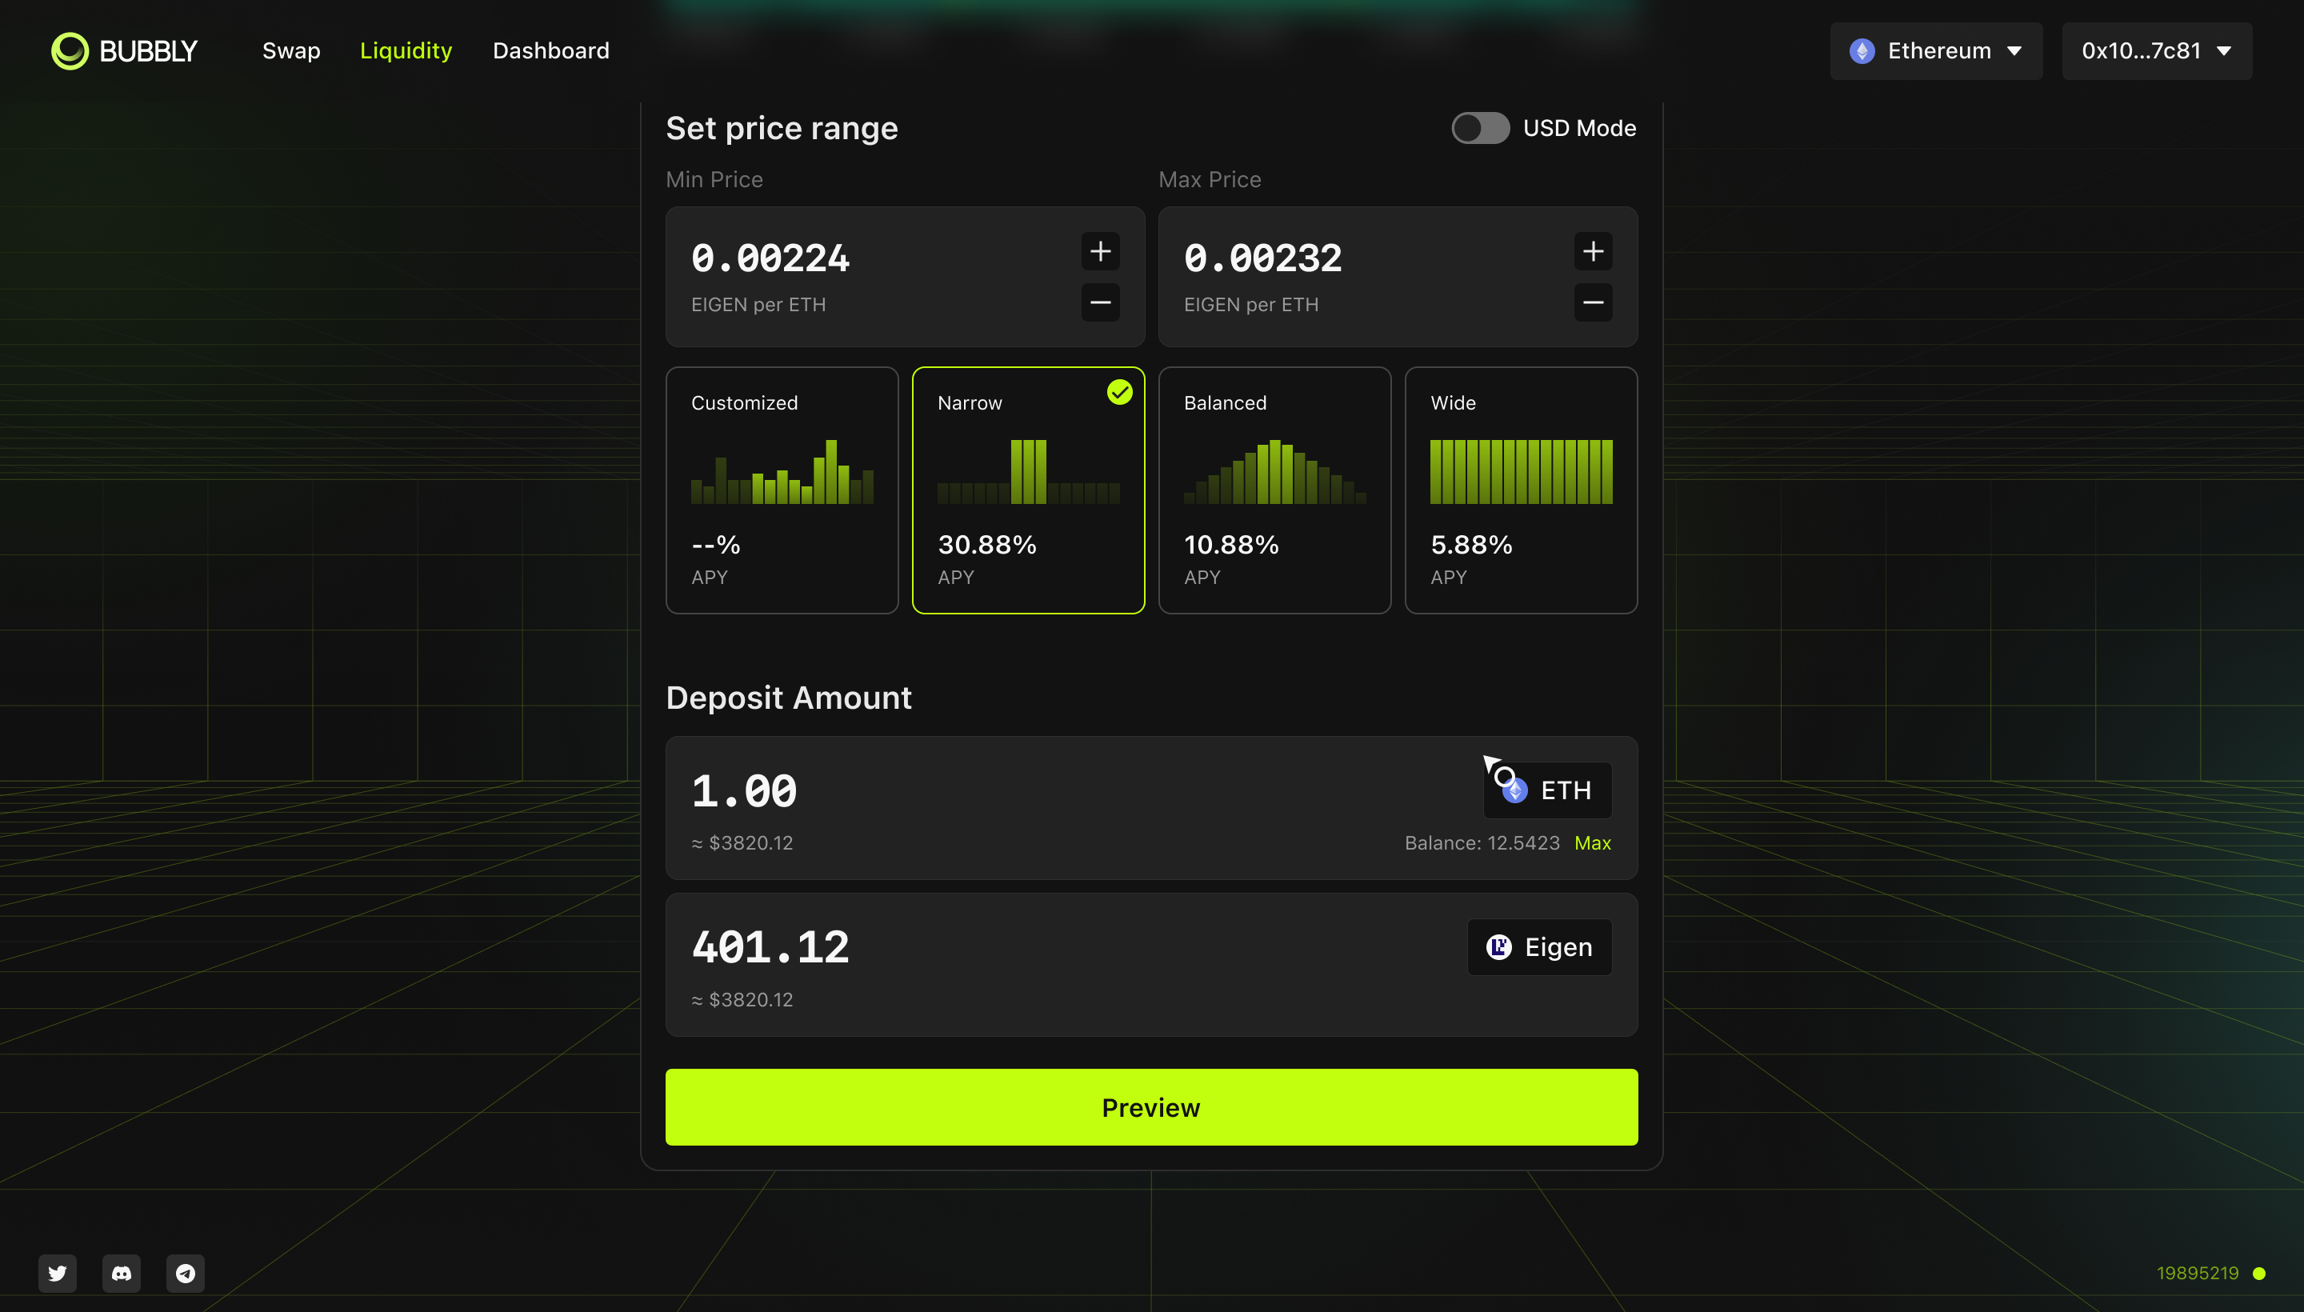Open the Ethereum network dropdown
This screenshot has width=2304, height=1312.
1936,51
